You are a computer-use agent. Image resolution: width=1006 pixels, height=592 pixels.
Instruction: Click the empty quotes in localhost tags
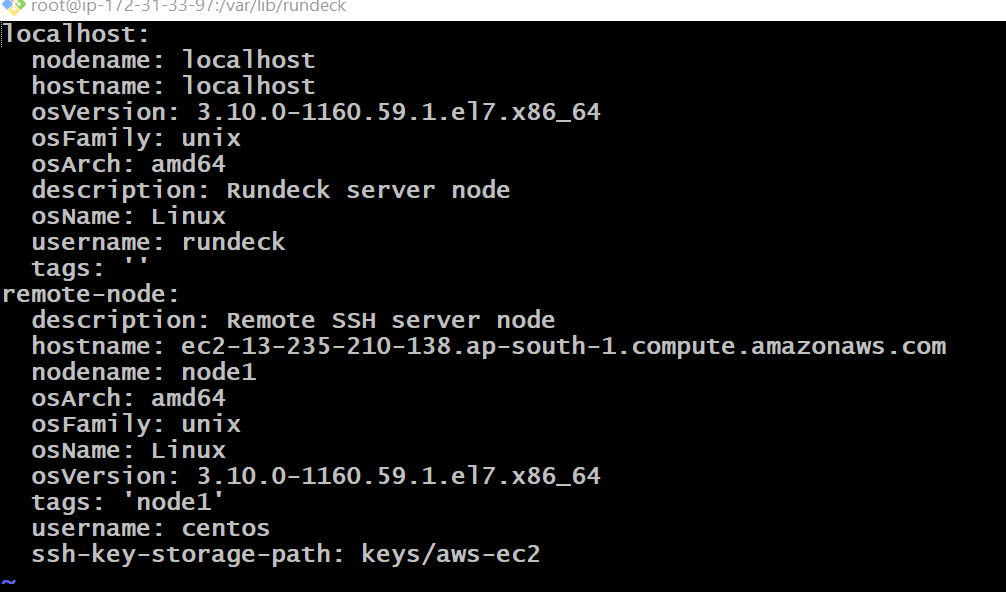pos(136,268)
